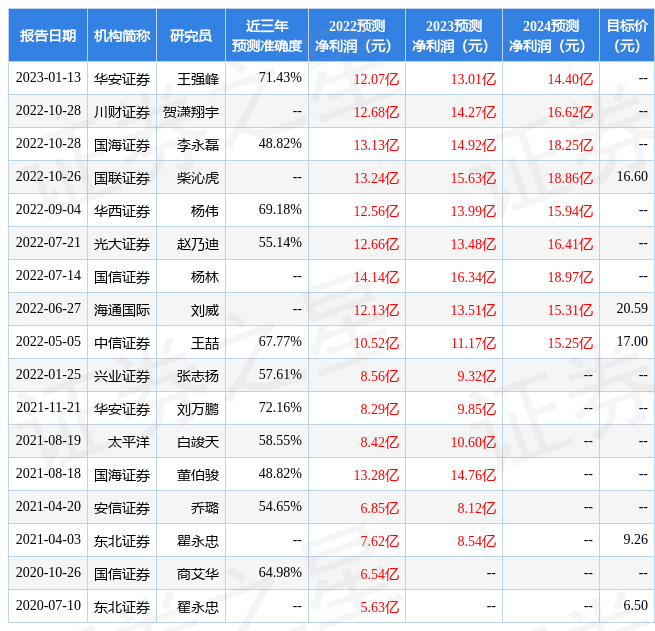Select researcher 李永磊
Viewport: 655px width, 631px height.
coord(198,145)
